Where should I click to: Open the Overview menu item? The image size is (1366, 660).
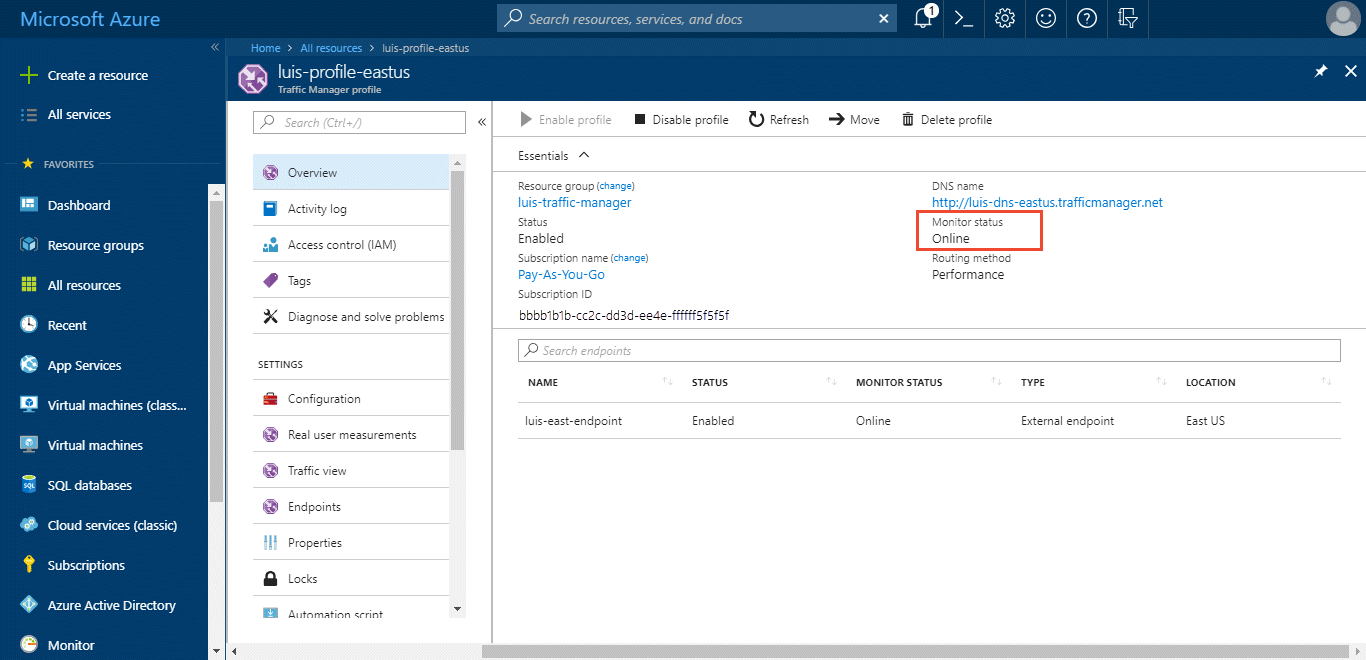point(351,173)
